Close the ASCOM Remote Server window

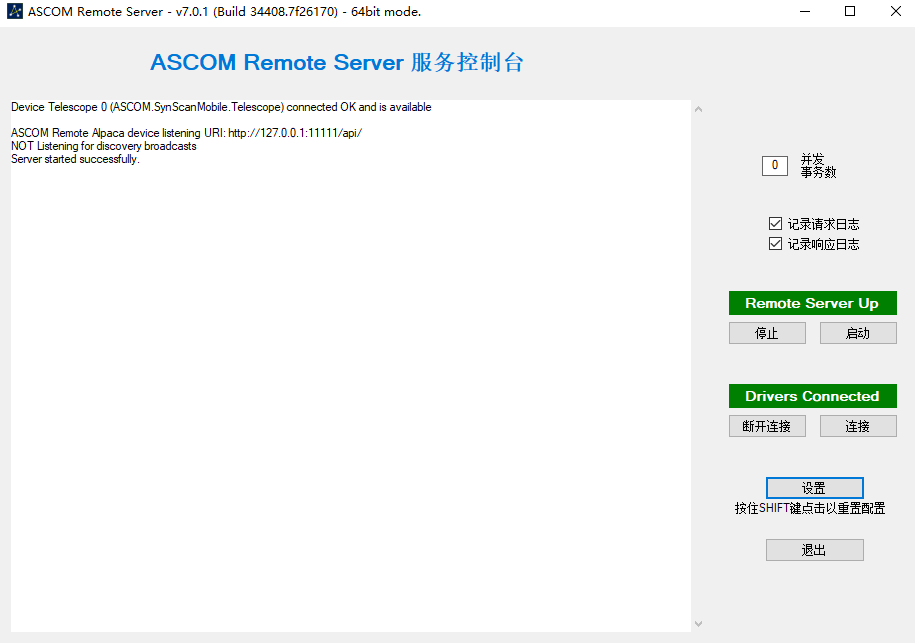click(x=896, y=12)
